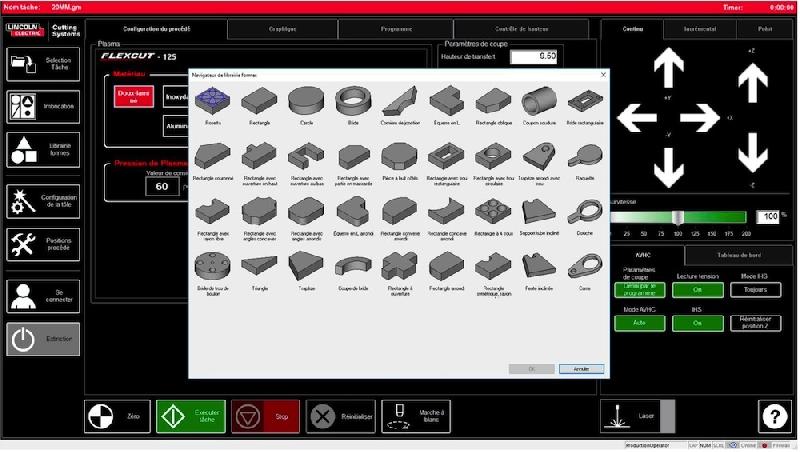Click the Hauteur de transfert input field
This screenshot has height=452, width=800.
[x=533, y=56]
